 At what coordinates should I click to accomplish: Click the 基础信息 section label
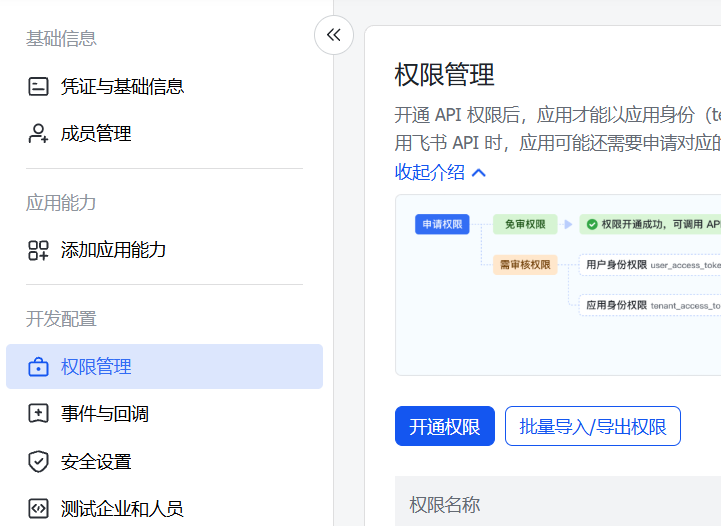[61, 39]
